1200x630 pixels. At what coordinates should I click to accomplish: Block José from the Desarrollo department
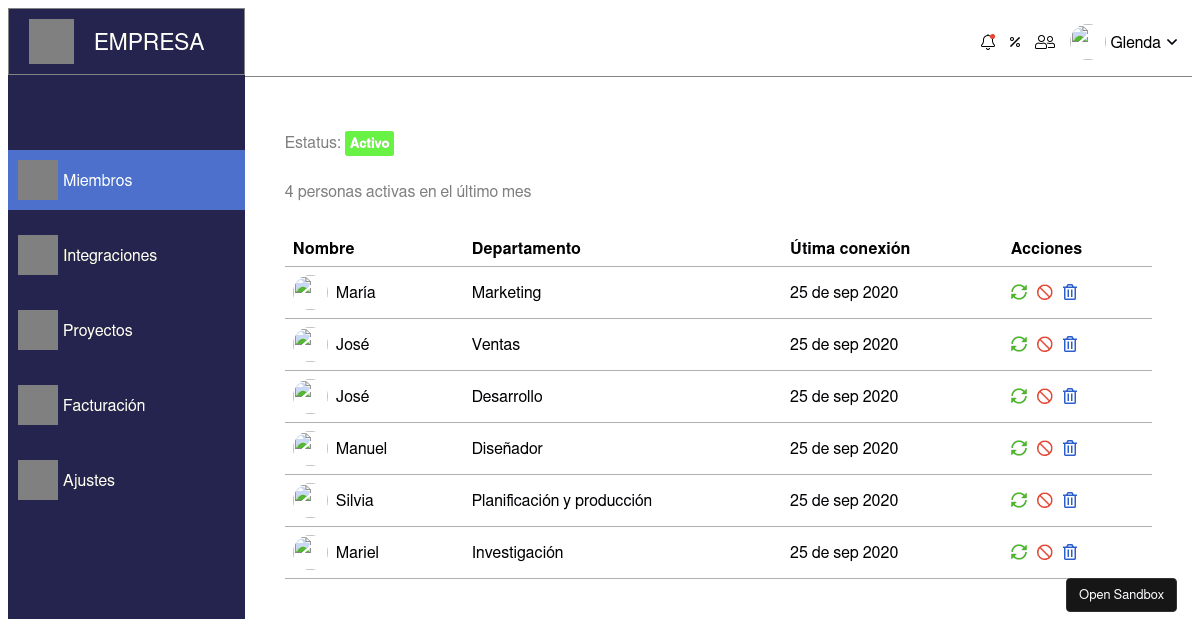pos(1045,396)
